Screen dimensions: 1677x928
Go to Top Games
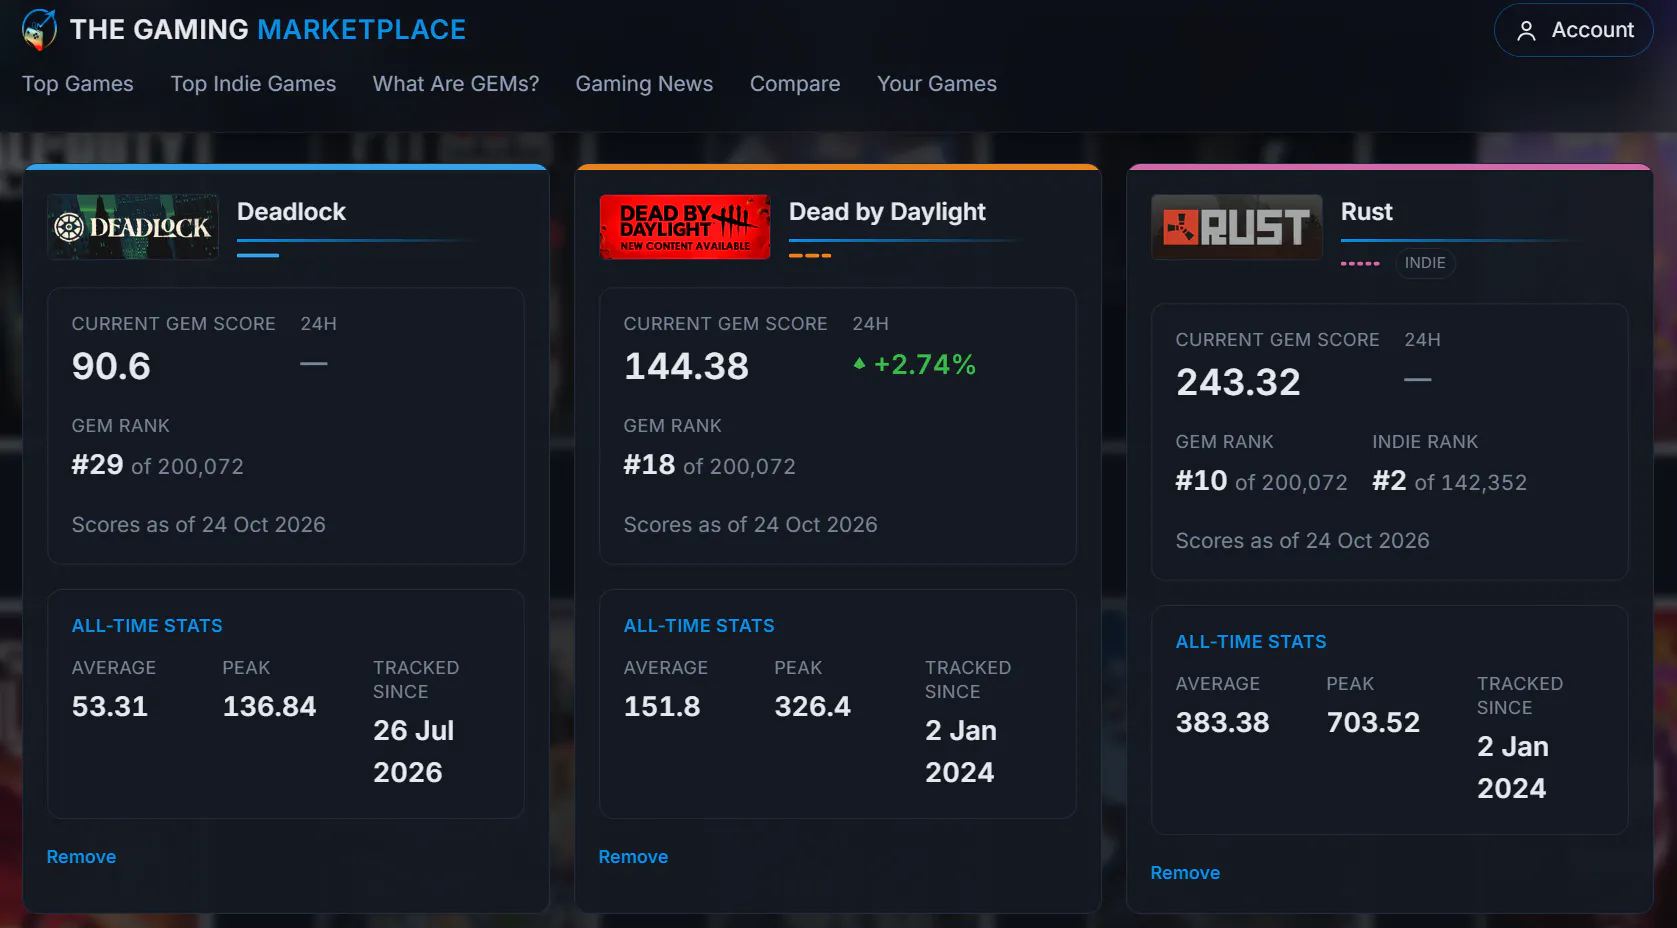point(78,84)
